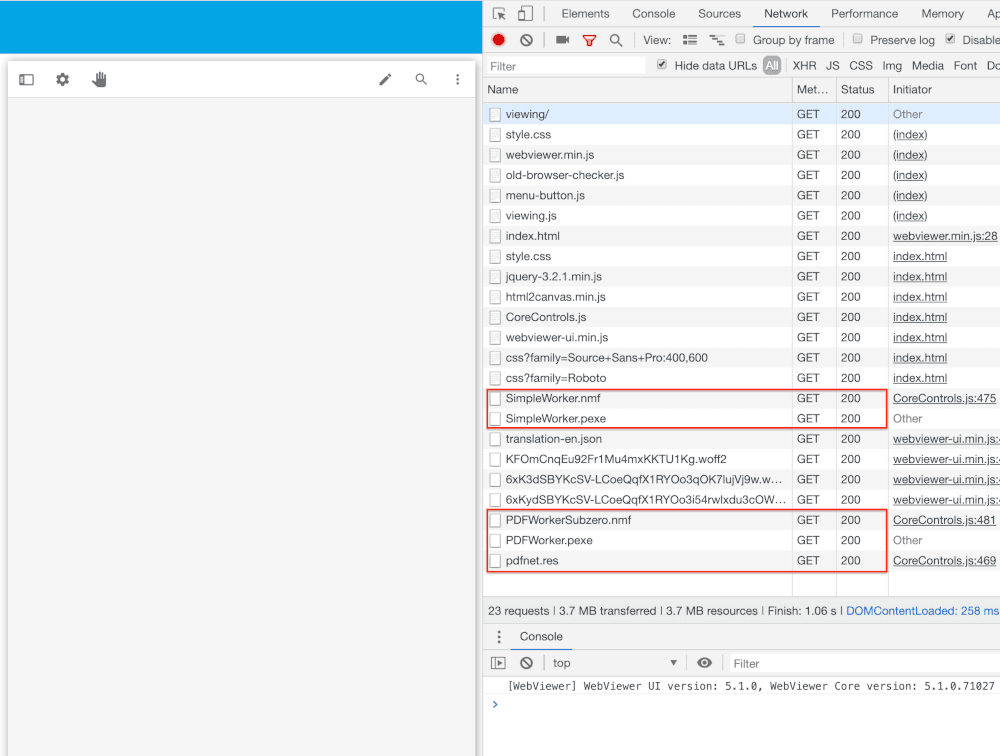1000x756 pixels.
Task: Open the CoreControls.js:475 initiator link
Action: pyautogui.click(x=944, y=398)
